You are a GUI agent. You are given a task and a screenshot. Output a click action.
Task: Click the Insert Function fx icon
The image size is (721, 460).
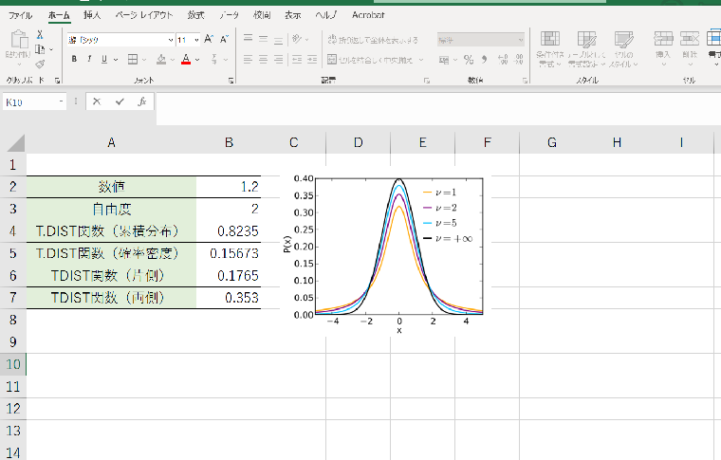click(142, 102)
